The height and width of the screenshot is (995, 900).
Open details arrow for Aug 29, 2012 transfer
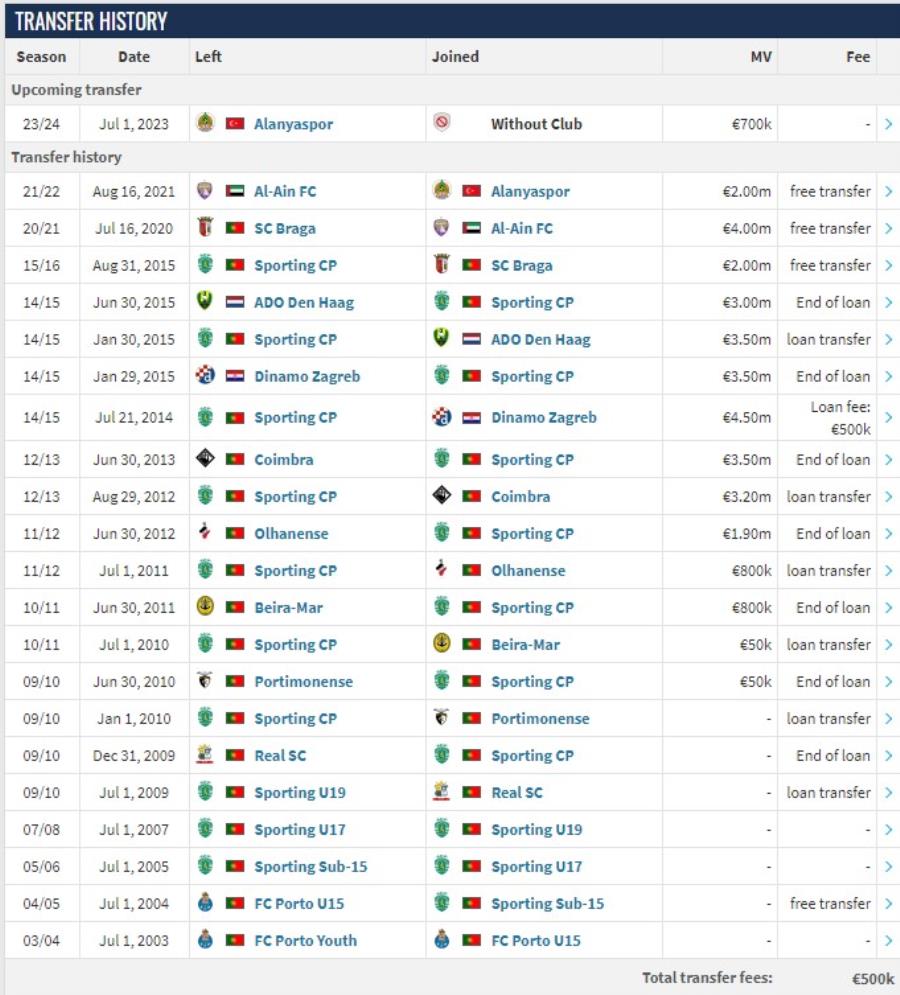coord(889,496)
